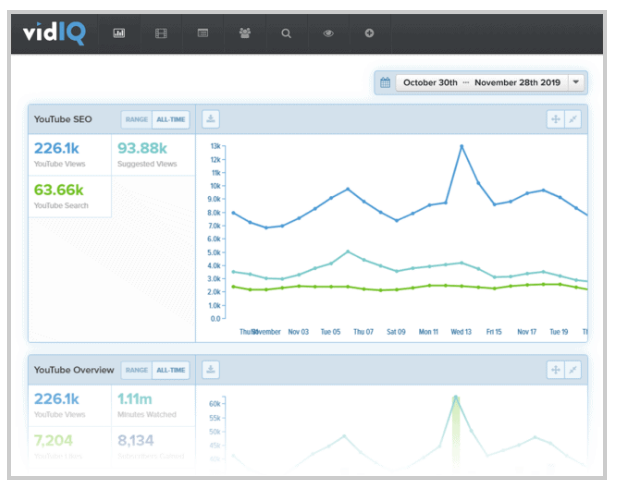Click the YouTube SEO panel title
Viewport: 618px width, 487px height.
(63, 119)
